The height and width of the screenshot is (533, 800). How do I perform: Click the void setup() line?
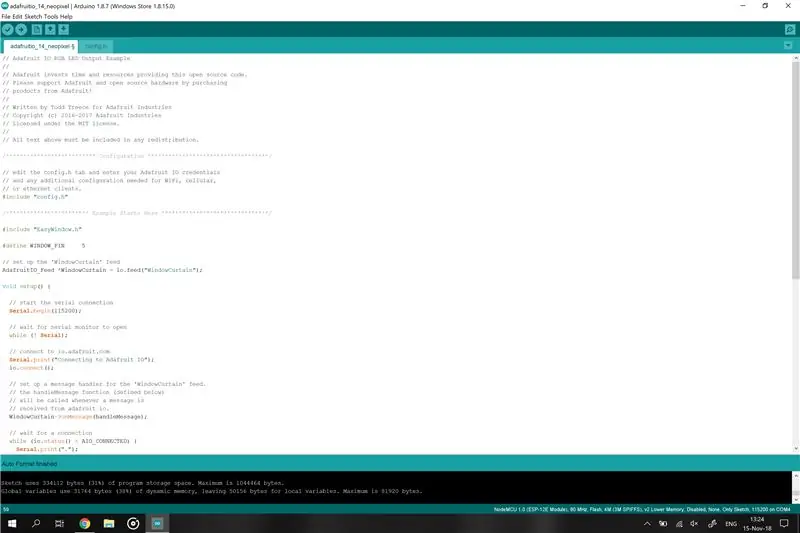click(x=26, y=287)
